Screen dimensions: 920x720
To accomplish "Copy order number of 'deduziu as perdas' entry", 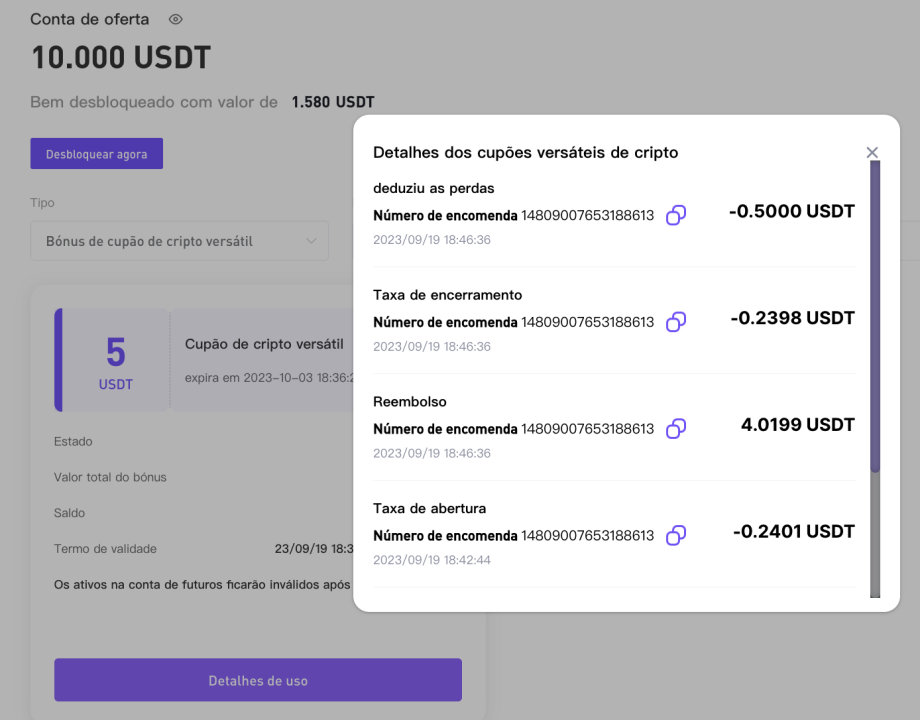I will pyautogui.click(x=676, y=215).
